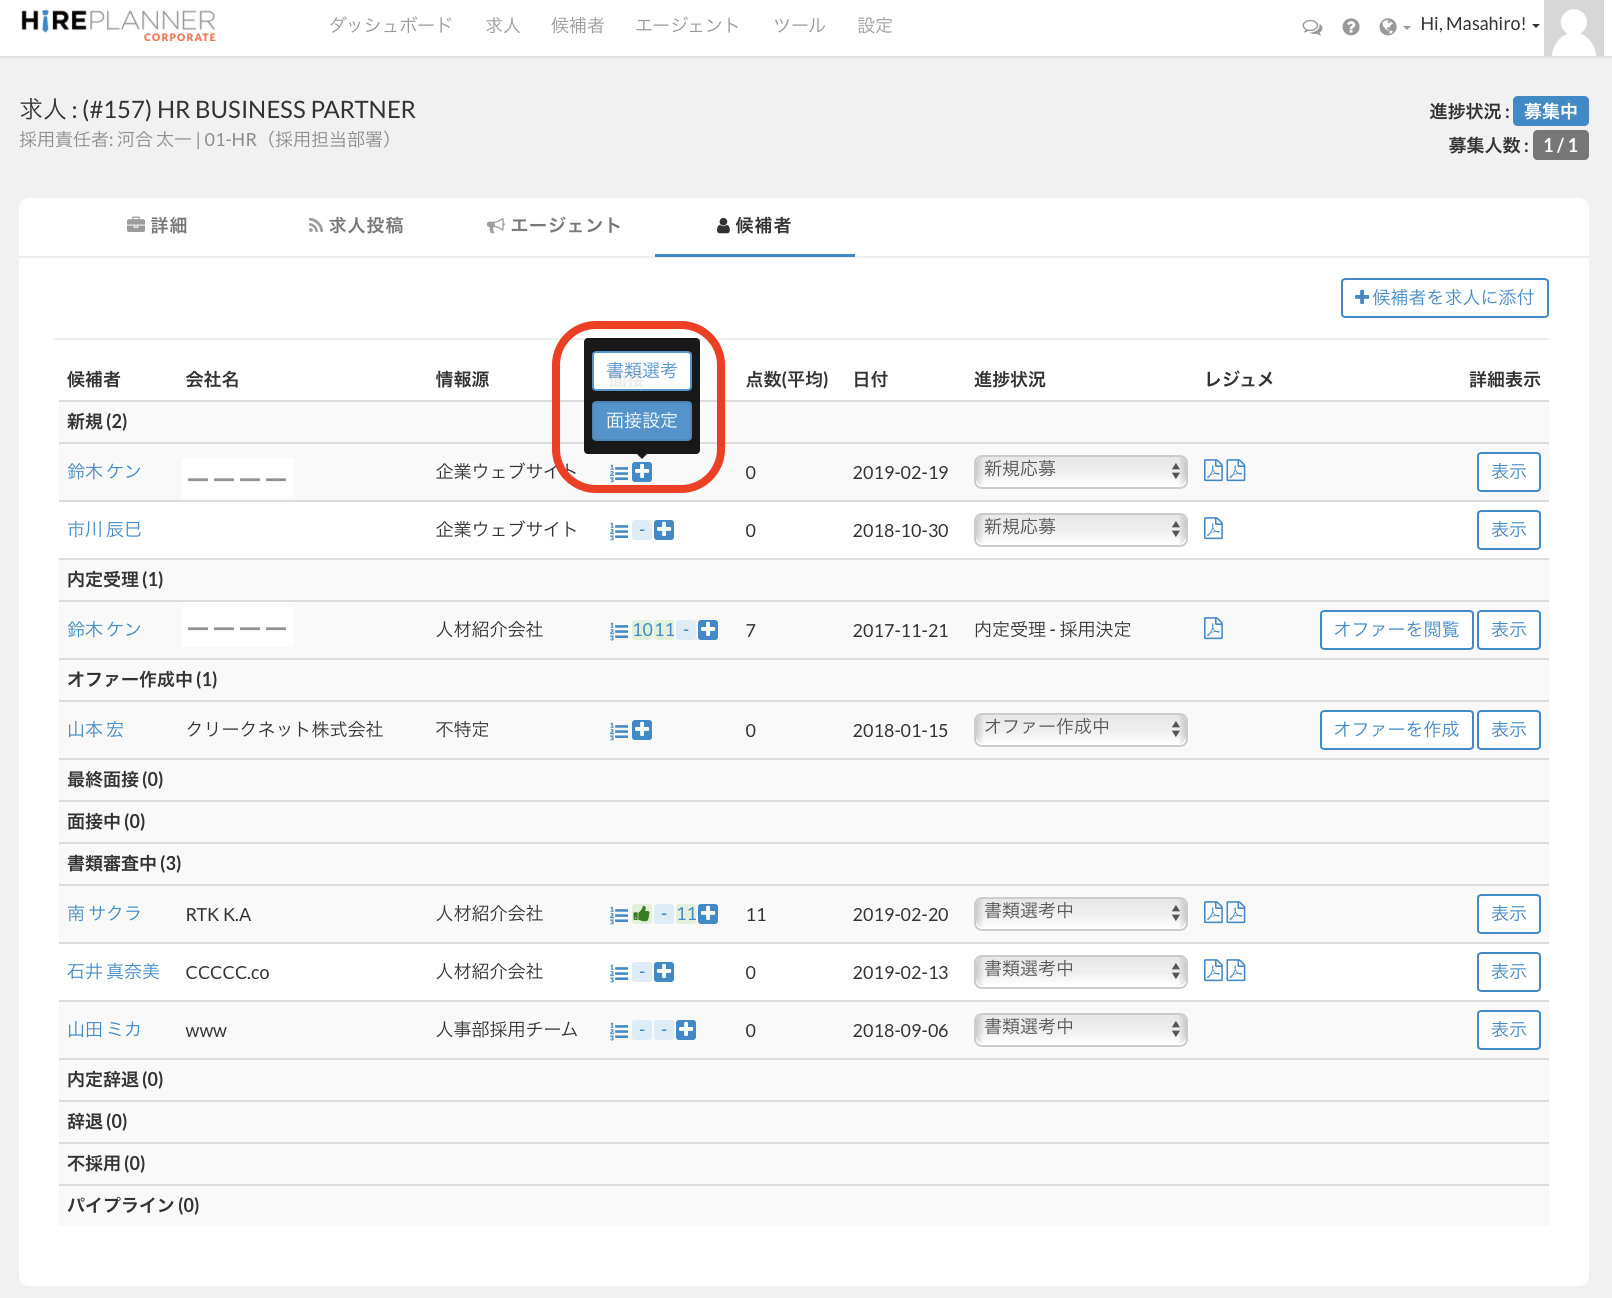This screenshot has height=1298, width=1612.
Task: Open the list icon for 山本 宏
Action: point(619,731)
